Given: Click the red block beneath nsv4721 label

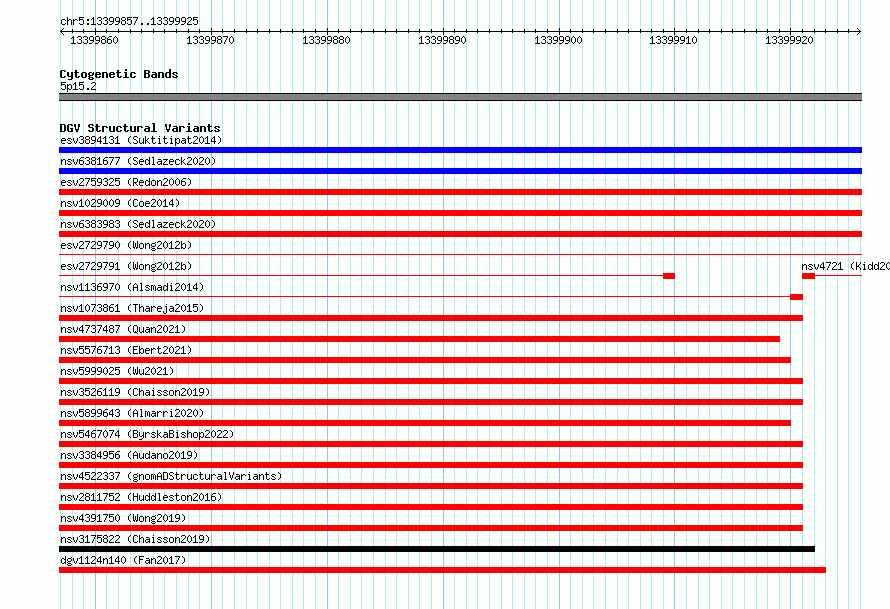Looking at the screenshot, I should click(808, 276).
